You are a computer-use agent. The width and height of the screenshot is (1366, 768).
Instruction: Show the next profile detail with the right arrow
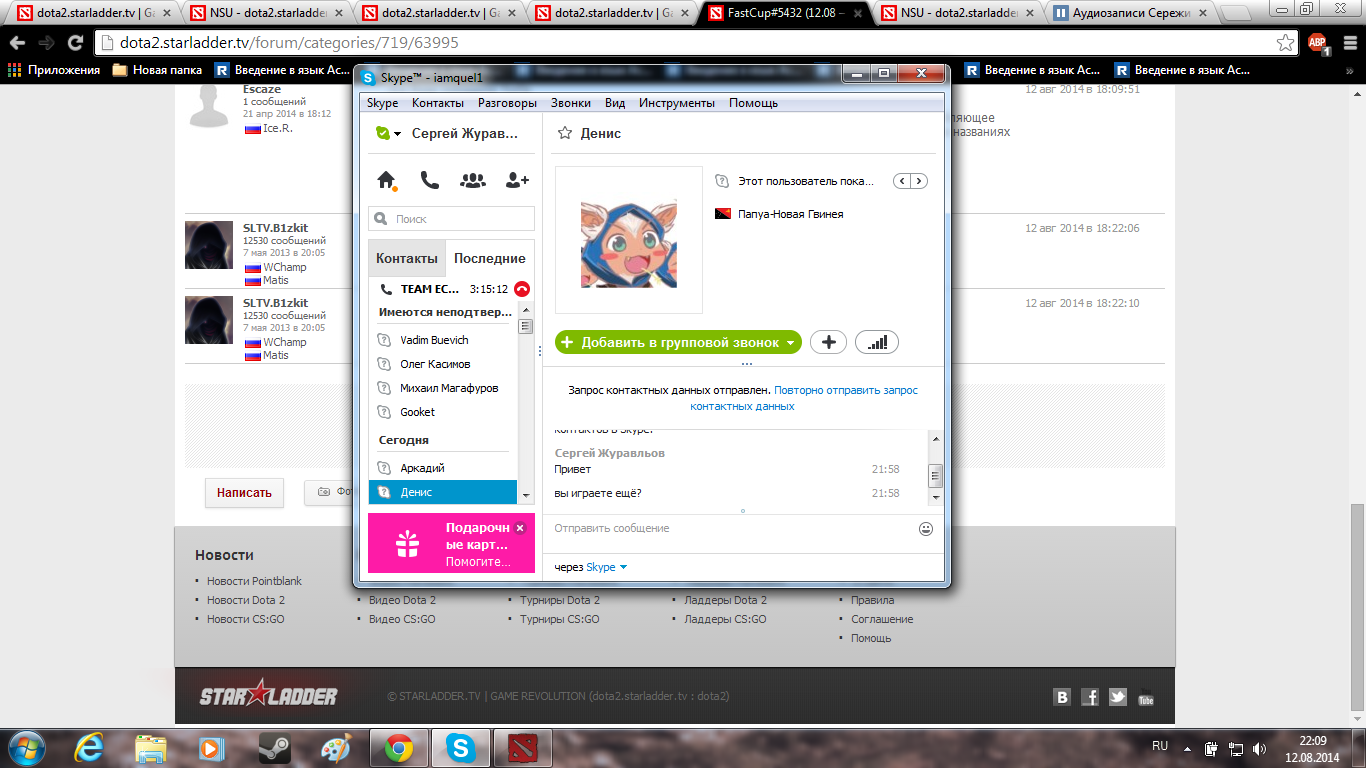point(919,181)
